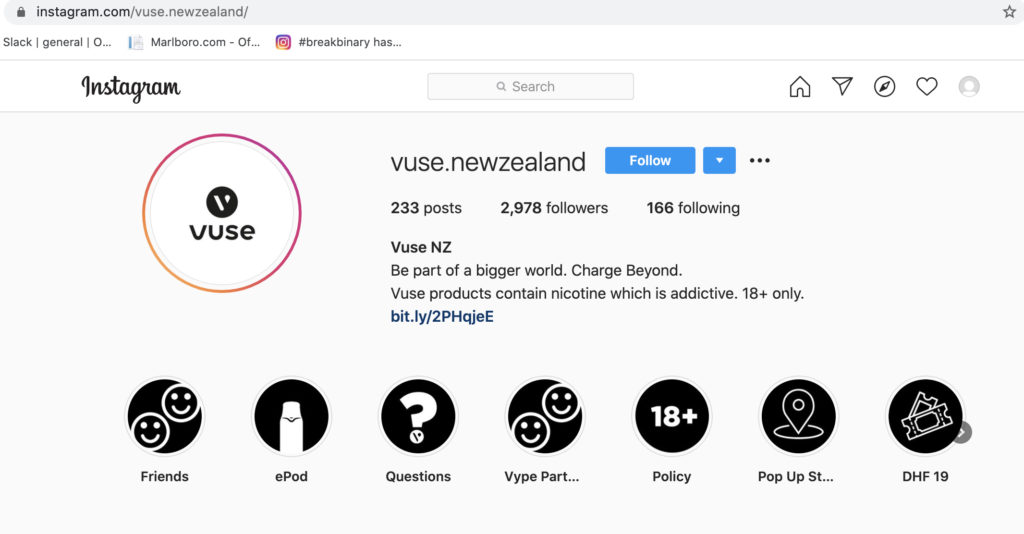The width and height of the screenshot is (1024, 534).
Task: Open the bit.ly/2PHqjeE bio link
Action: (x=442, y=317)
